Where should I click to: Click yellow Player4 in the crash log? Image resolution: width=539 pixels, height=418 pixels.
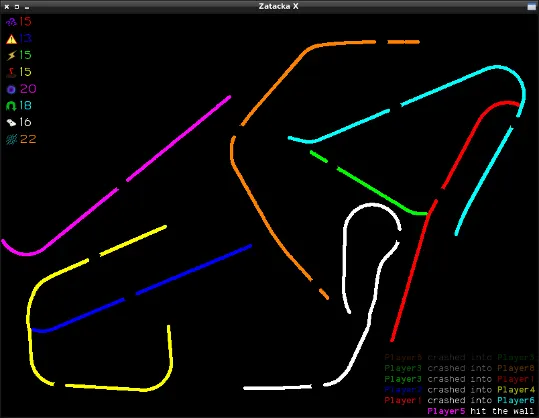pos(516,390)
